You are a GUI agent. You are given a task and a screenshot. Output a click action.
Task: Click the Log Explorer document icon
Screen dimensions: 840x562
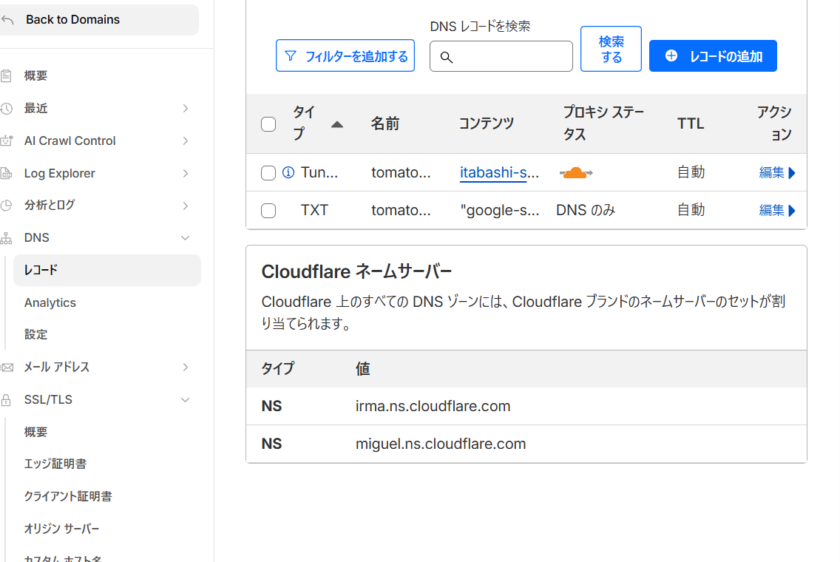[6, 174]
